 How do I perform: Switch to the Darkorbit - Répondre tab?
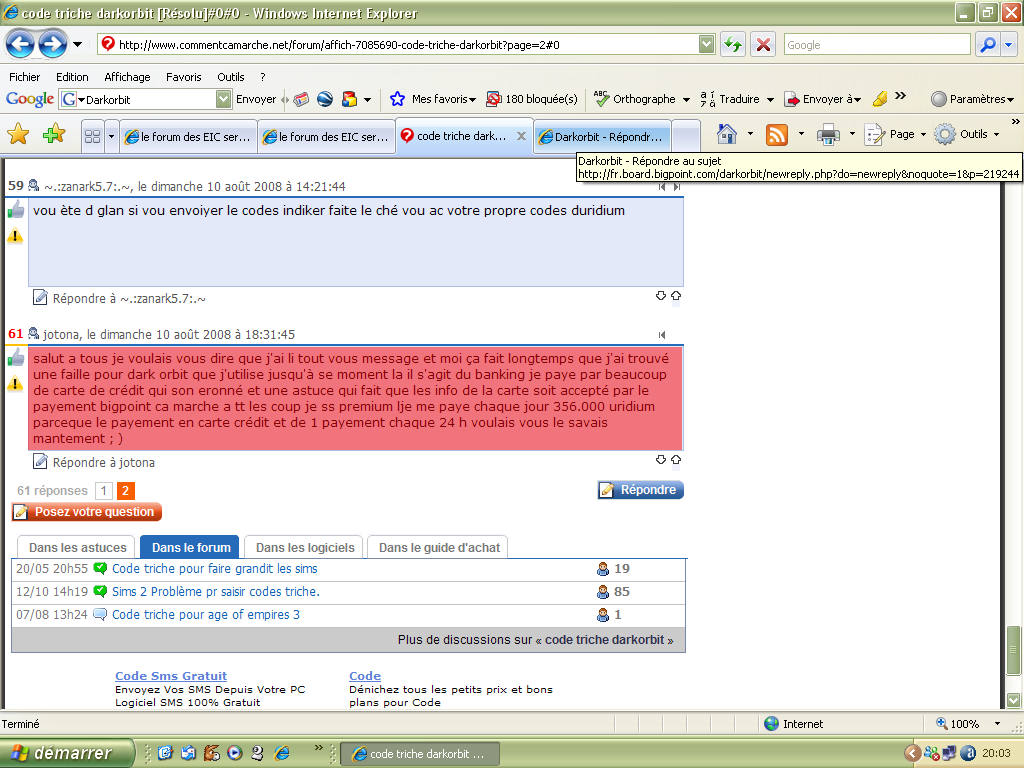(602, 136)
